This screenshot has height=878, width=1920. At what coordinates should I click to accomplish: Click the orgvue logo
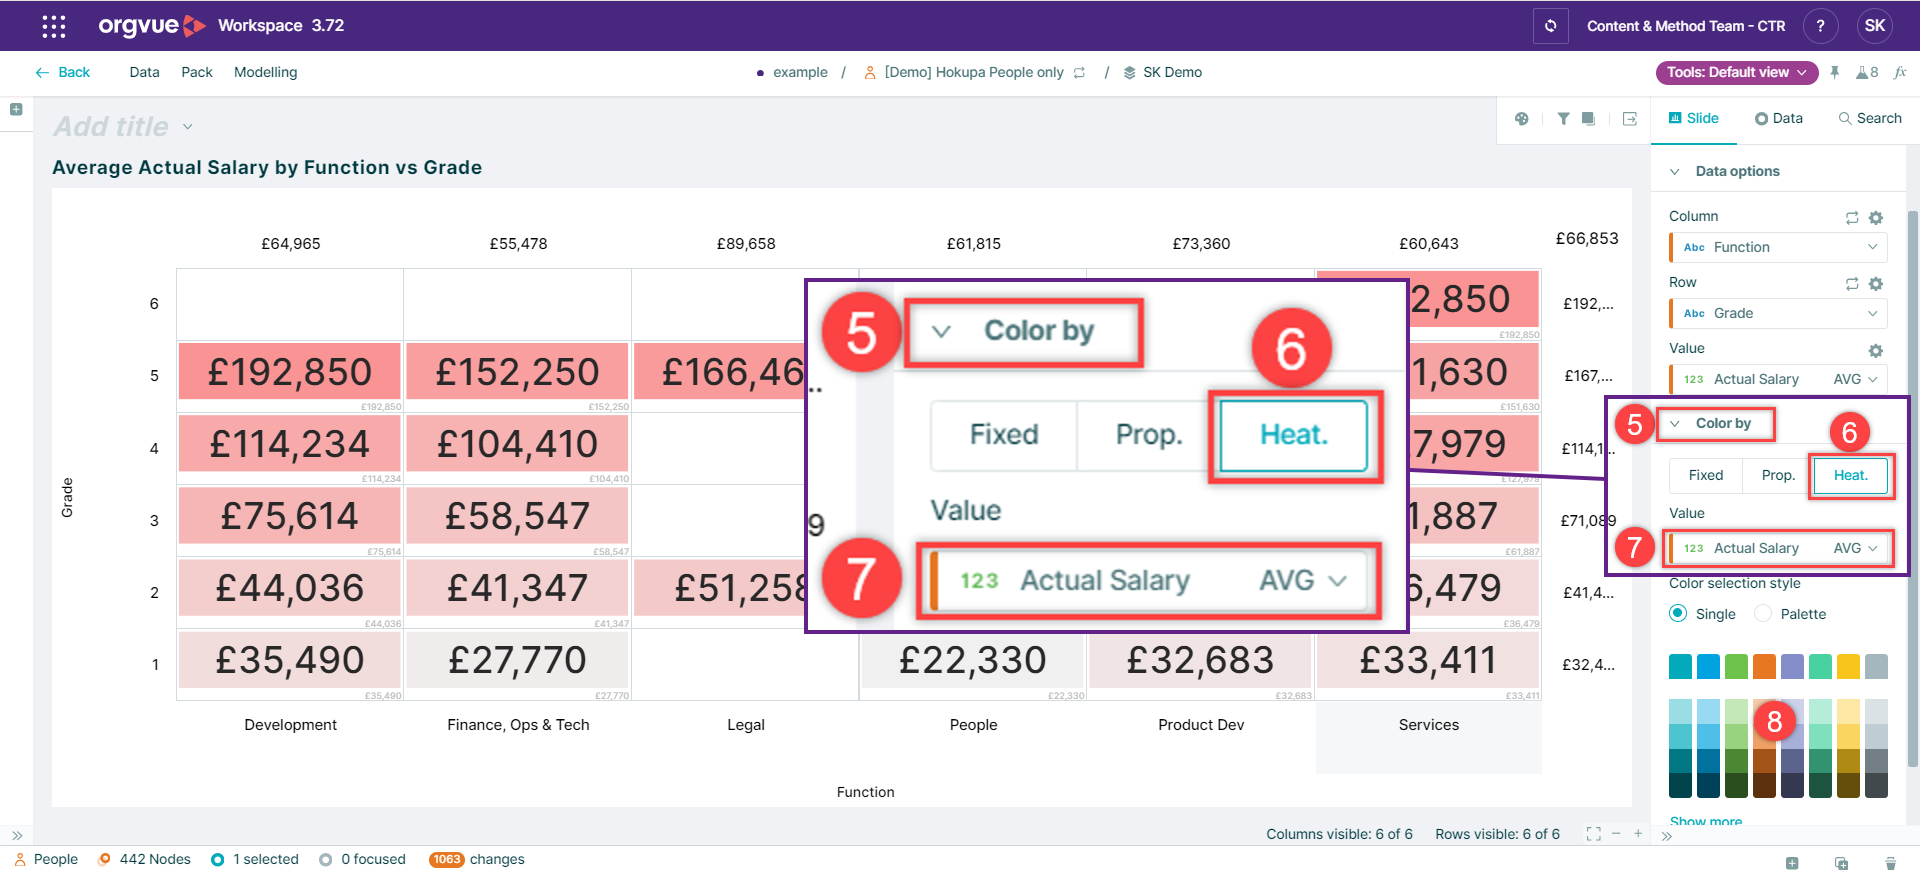point(152,26)
